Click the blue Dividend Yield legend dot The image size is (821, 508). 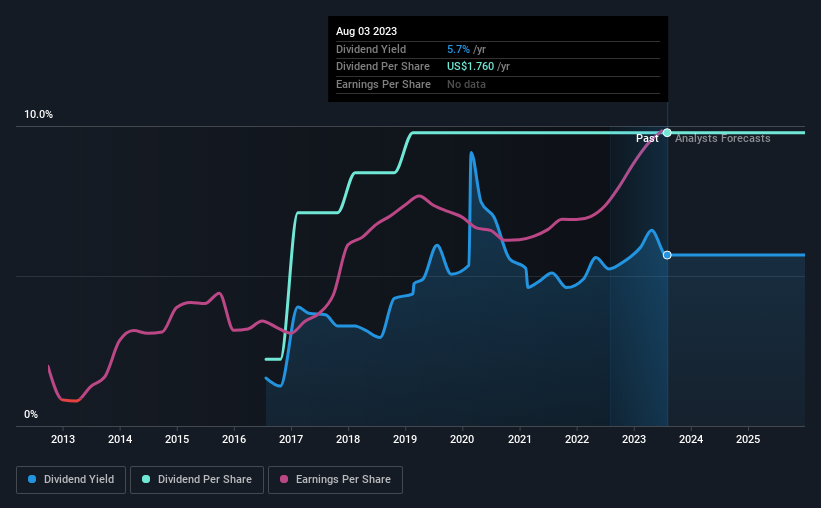coord(32,479)
